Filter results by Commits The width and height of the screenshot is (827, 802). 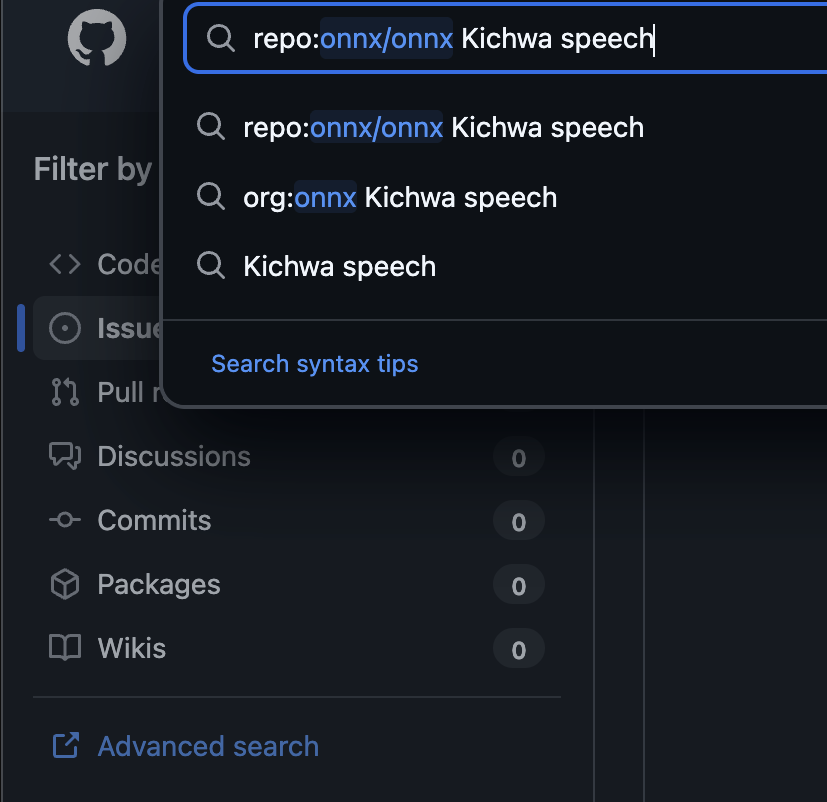(x=154, y=521)
